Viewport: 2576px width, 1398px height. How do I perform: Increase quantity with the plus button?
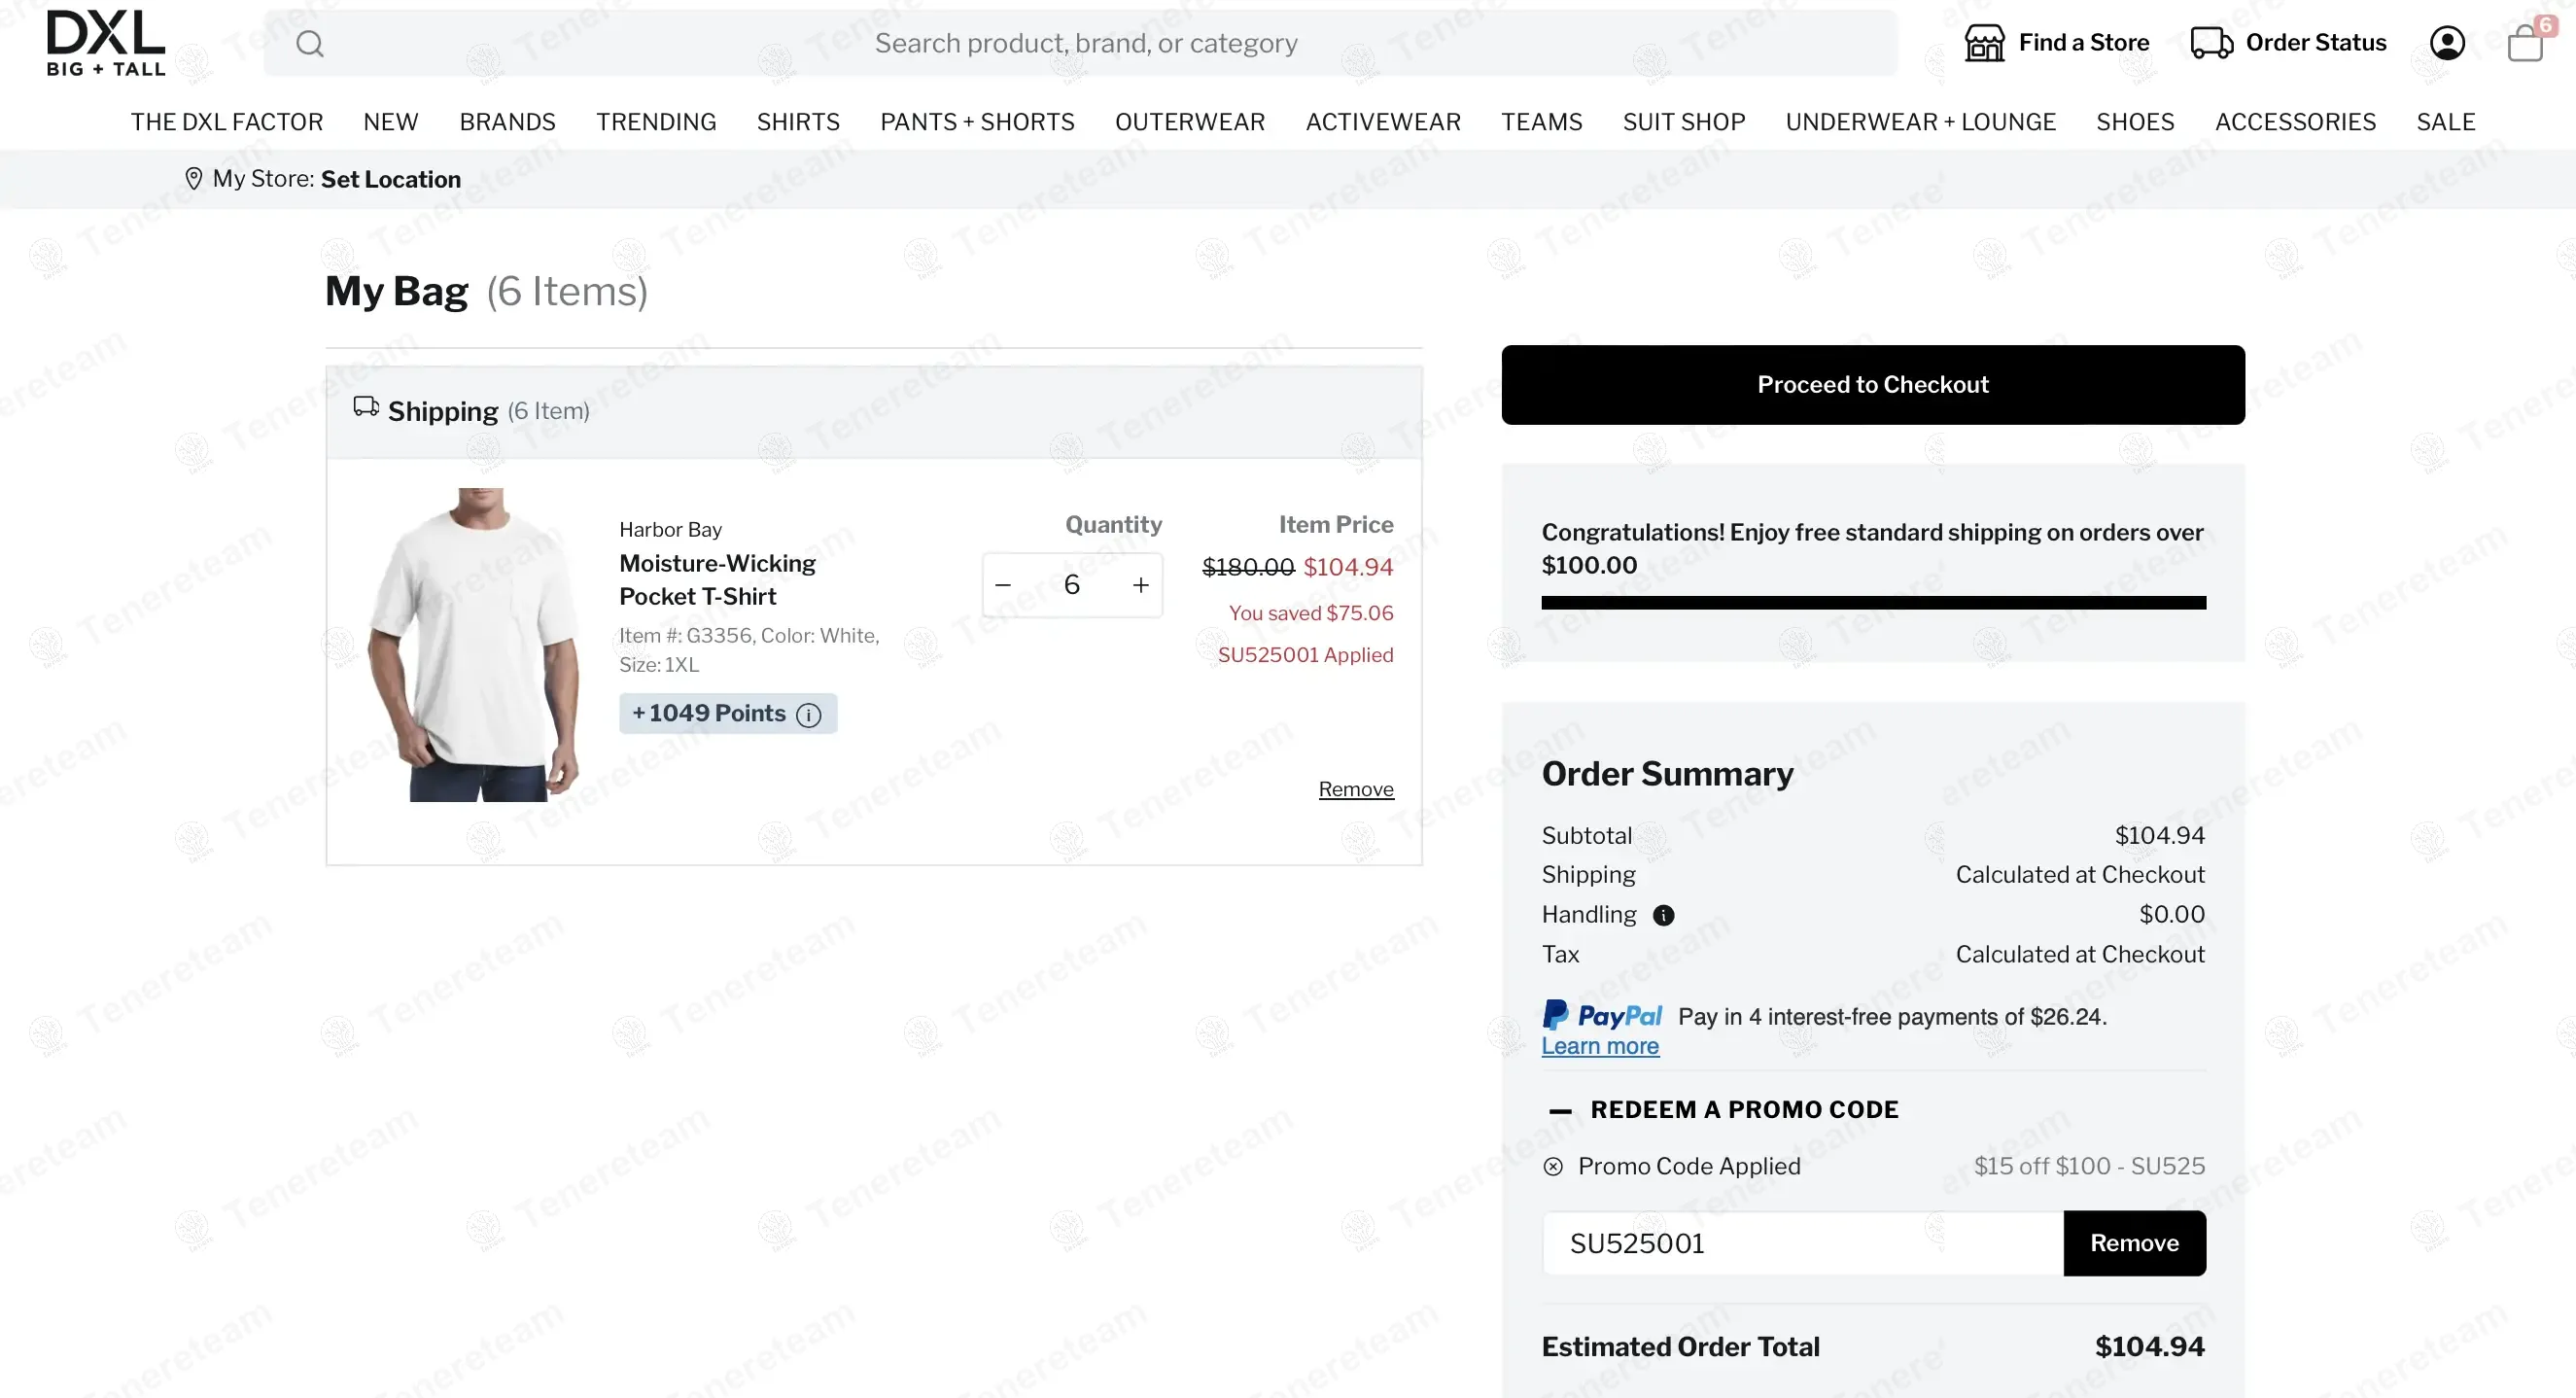pyautogui.click(x=1140, y=585)
